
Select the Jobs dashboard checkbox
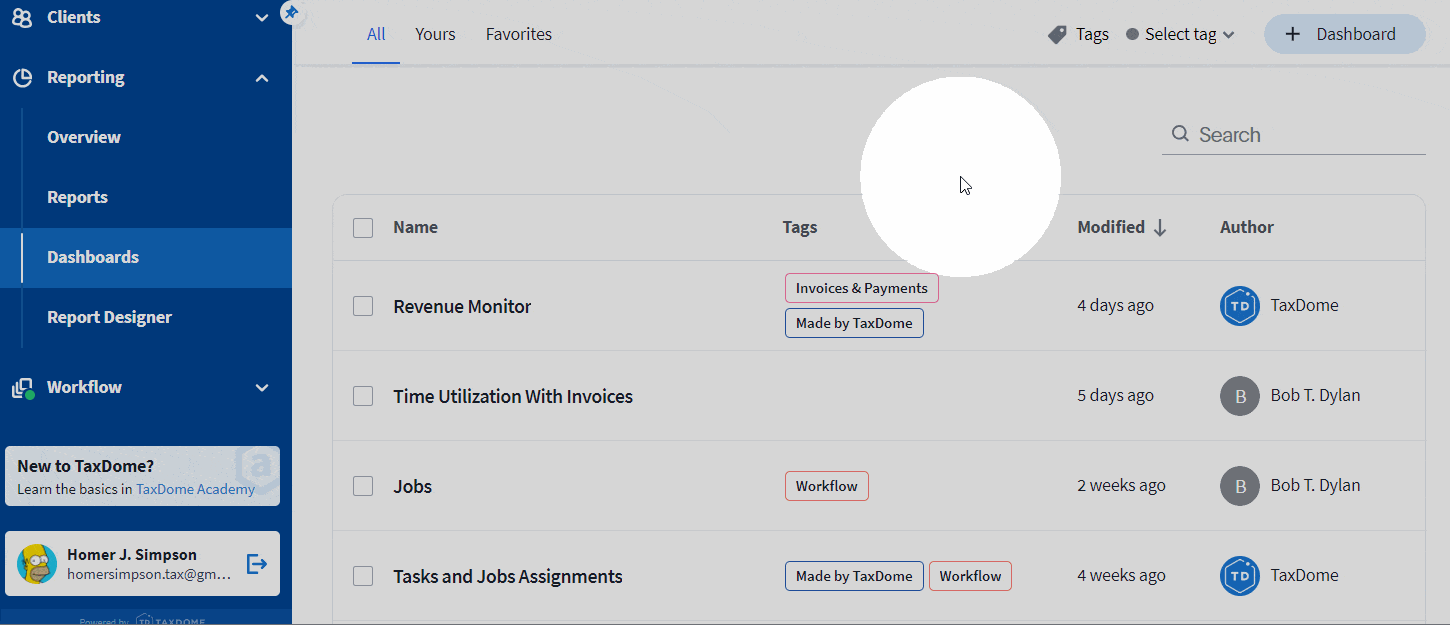click(363, 486)
